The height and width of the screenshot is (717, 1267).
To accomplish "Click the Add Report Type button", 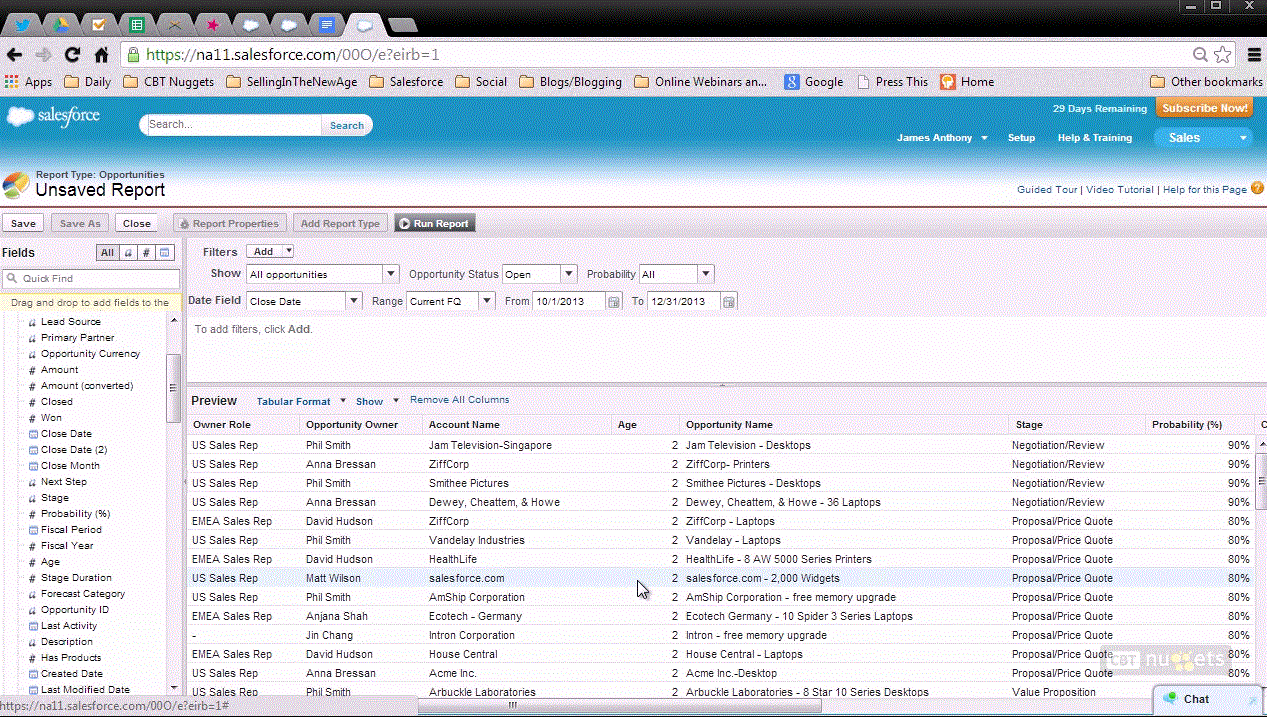I will pos(340,223).
